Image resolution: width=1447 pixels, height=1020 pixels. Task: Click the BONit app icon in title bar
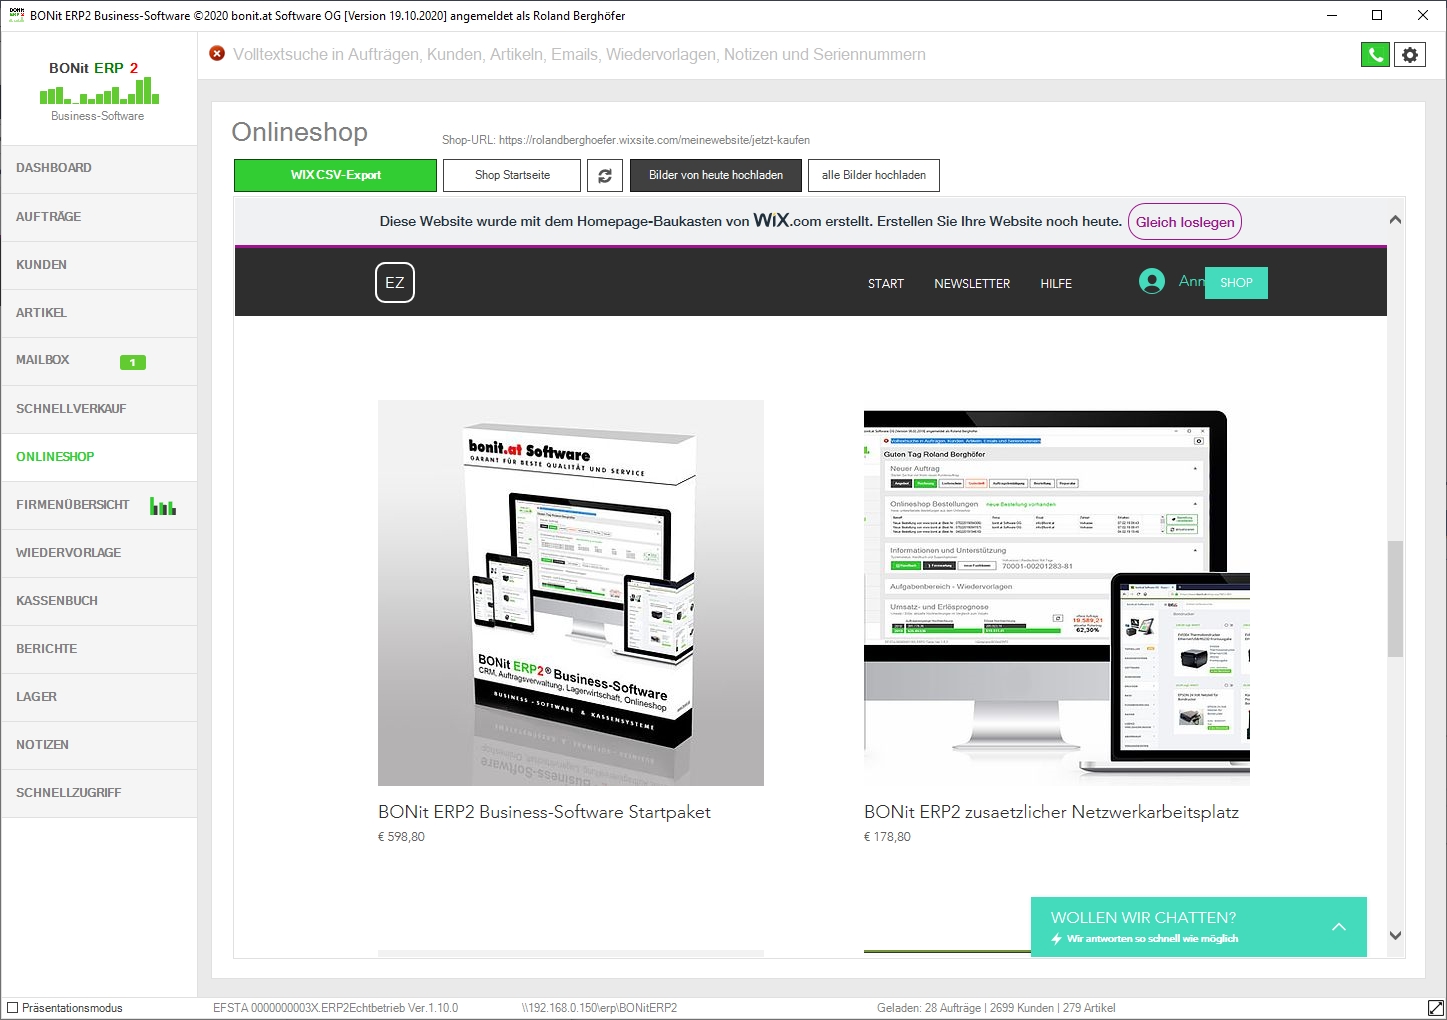[16, 15]
